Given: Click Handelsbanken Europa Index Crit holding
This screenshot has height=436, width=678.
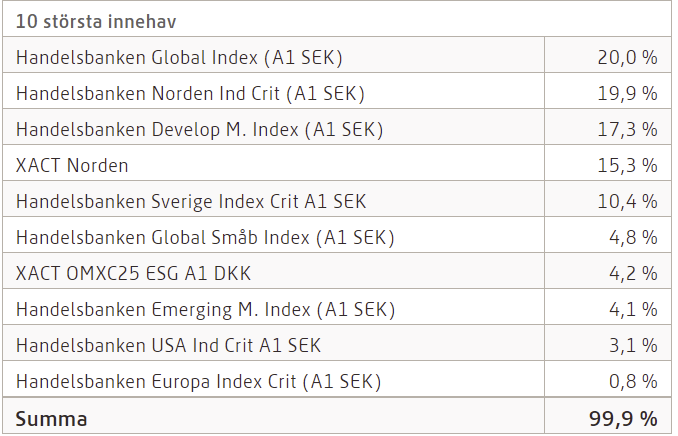Looking at the screenshot, I should pyautogui.click(x=198, y=381).
